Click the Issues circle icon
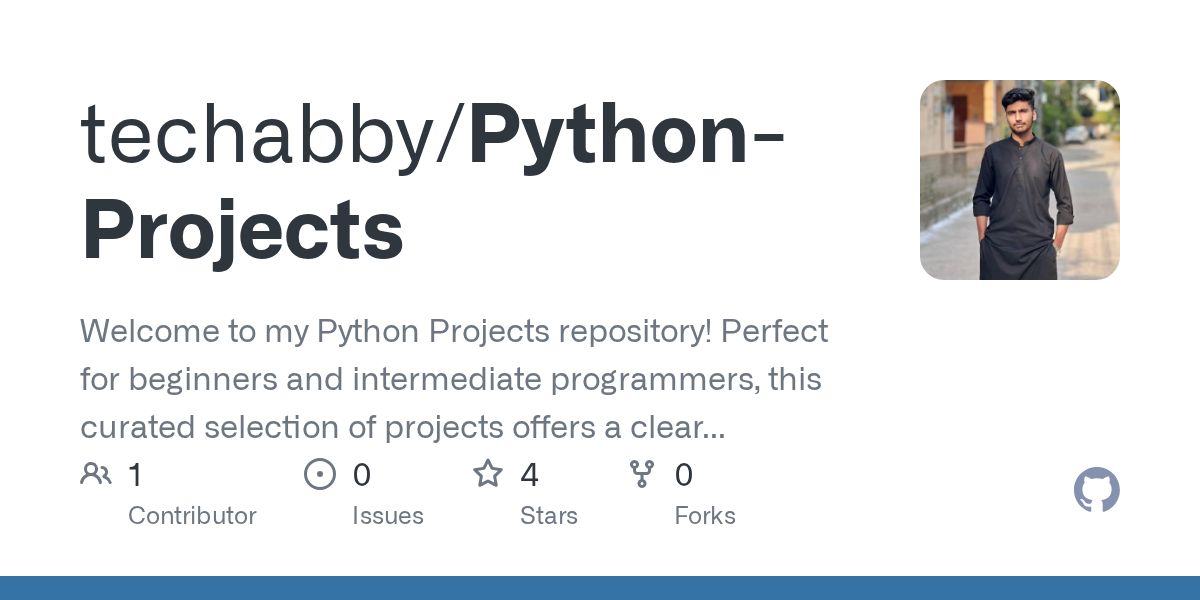 [x=320, y=474]
